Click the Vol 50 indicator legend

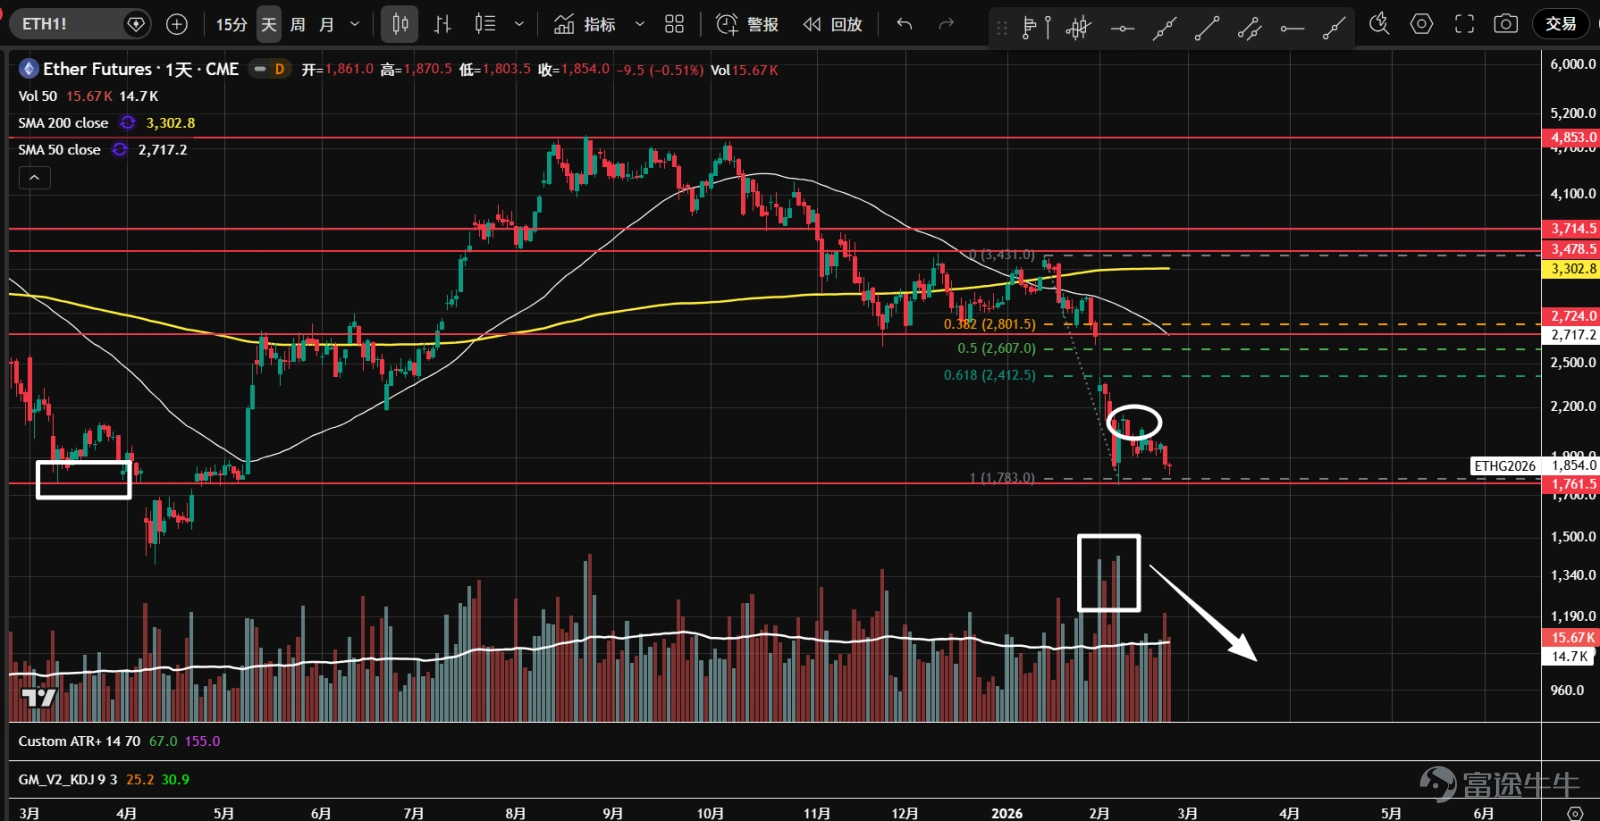[x=38, y=96]
